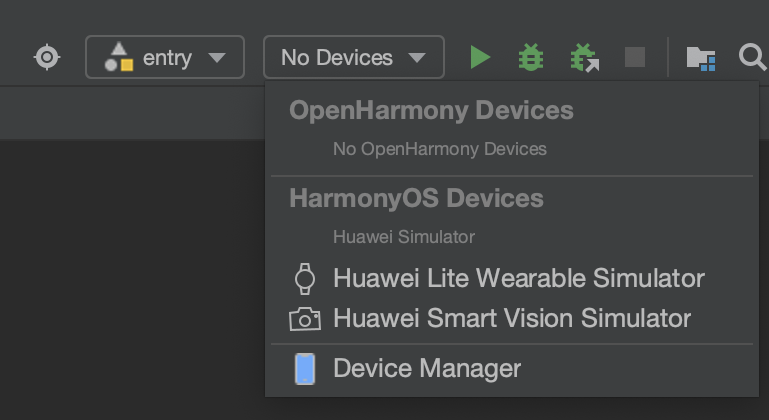Click the arrow next to No Devices
Image resolution: width=769 pixels, height=420 pixels.
pos(417,58)
